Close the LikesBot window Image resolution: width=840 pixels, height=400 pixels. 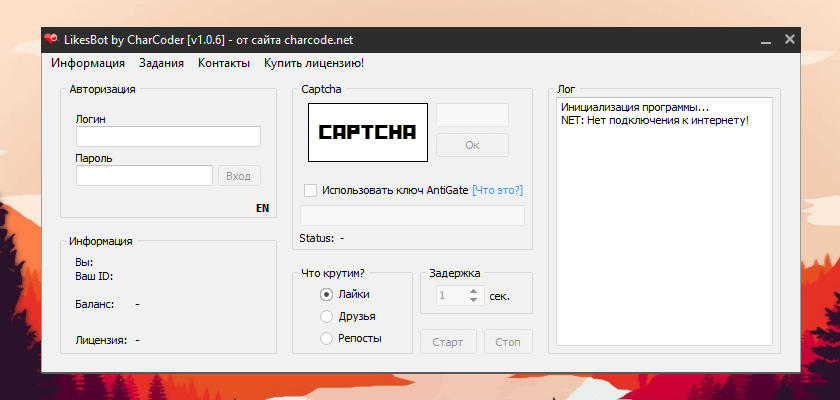coord(790,40)
